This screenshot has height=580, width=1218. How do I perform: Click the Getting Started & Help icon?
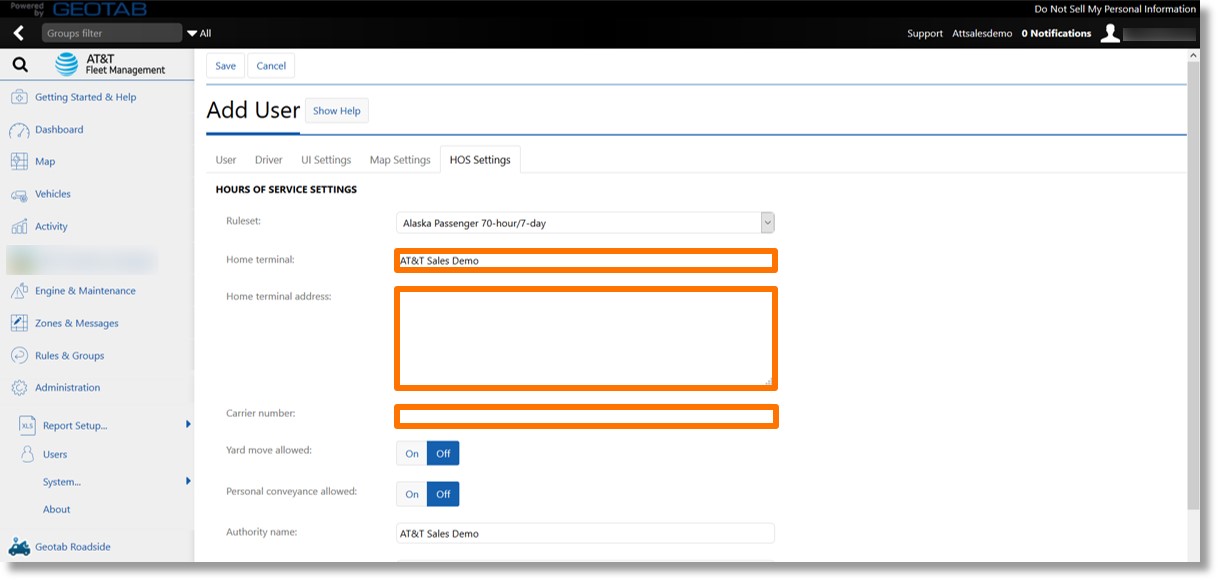coord(18,98)
